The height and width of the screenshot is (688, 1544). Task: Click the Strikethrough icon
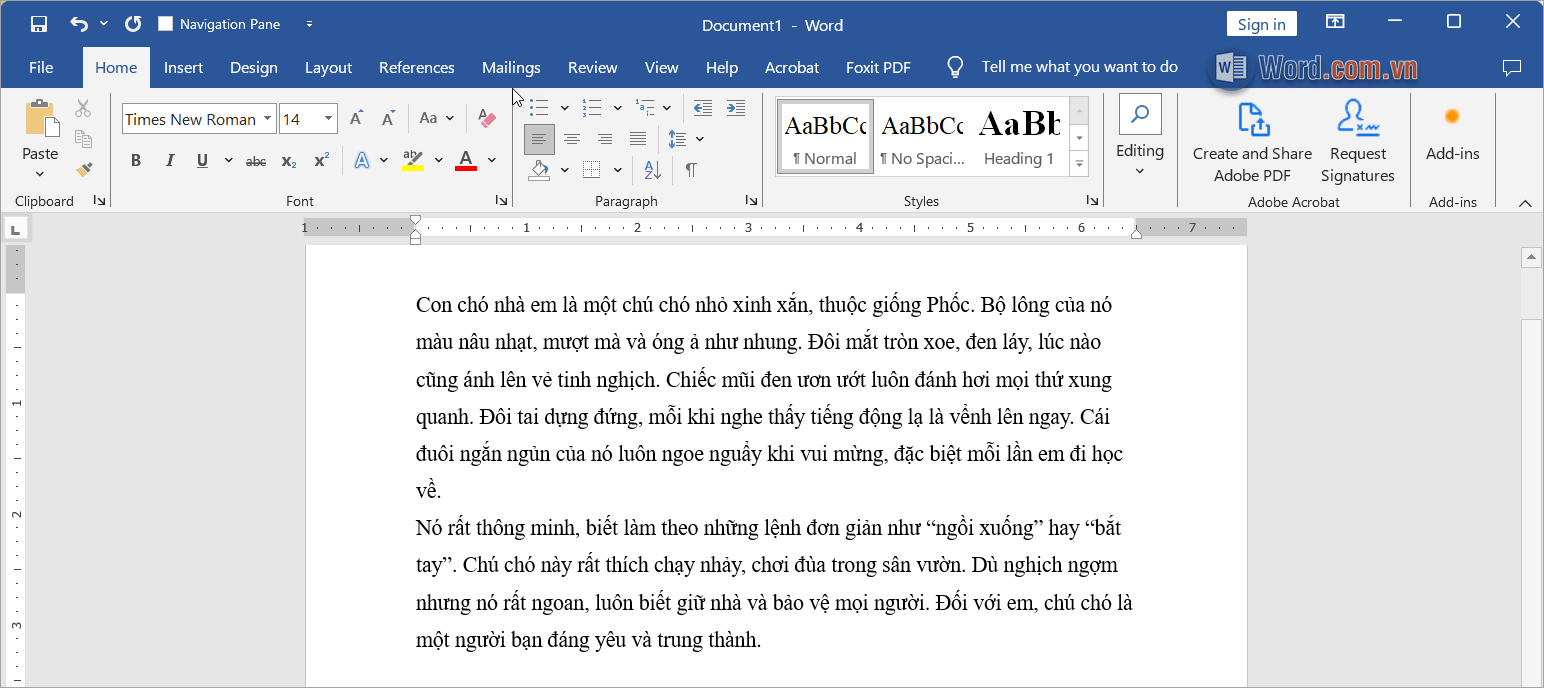255,160
